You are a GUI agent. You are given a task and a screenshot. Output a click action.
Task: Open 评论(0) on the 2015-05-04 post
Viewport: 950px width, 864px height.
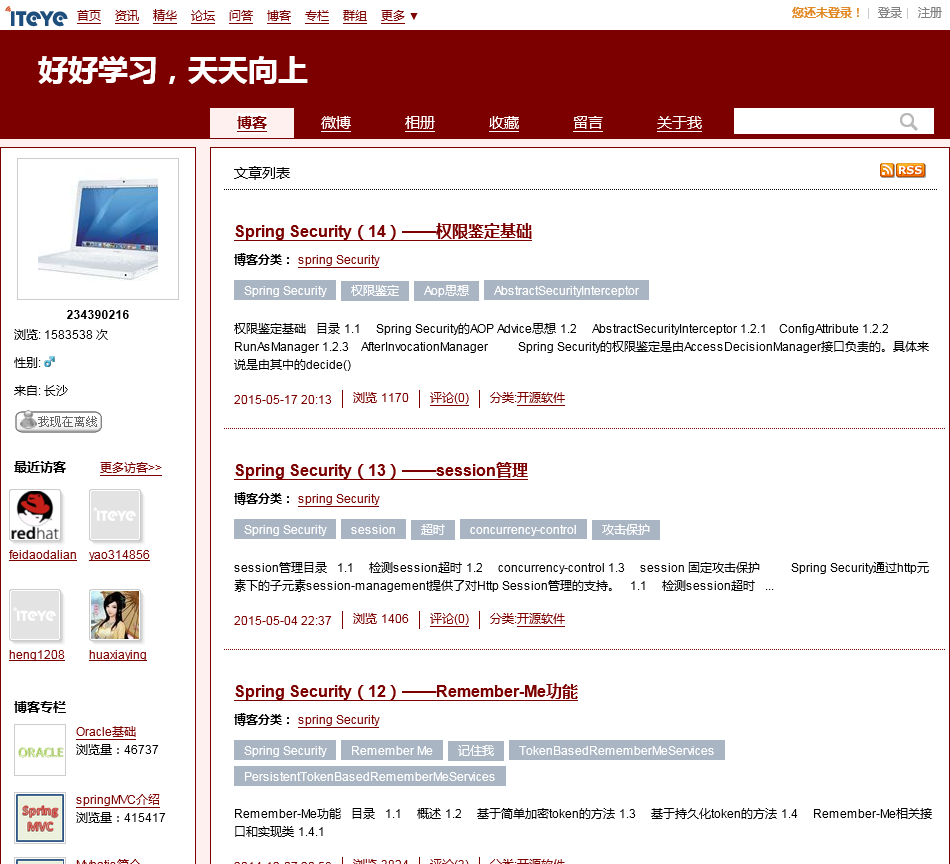(450, 619)
